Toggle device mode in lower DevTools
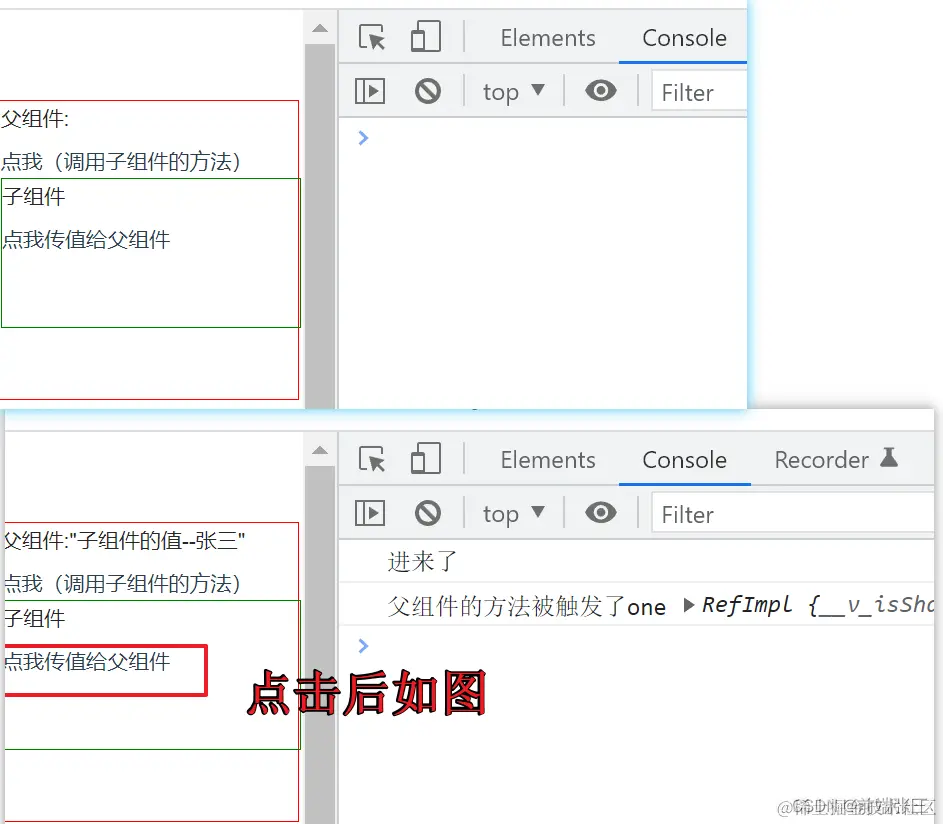943x824 pixels. pos(425,458)
